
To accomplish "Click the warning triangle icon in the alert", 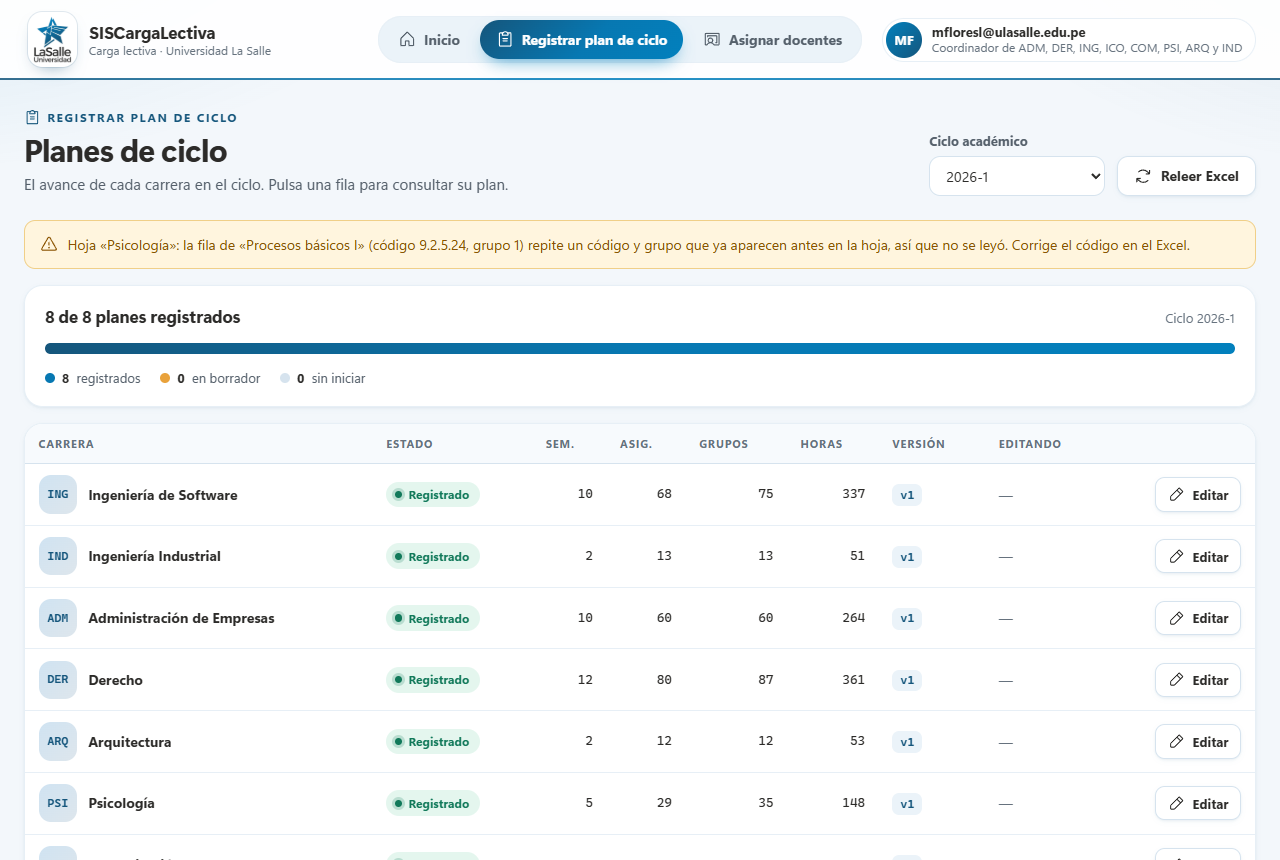I will [x=49, y=245].
